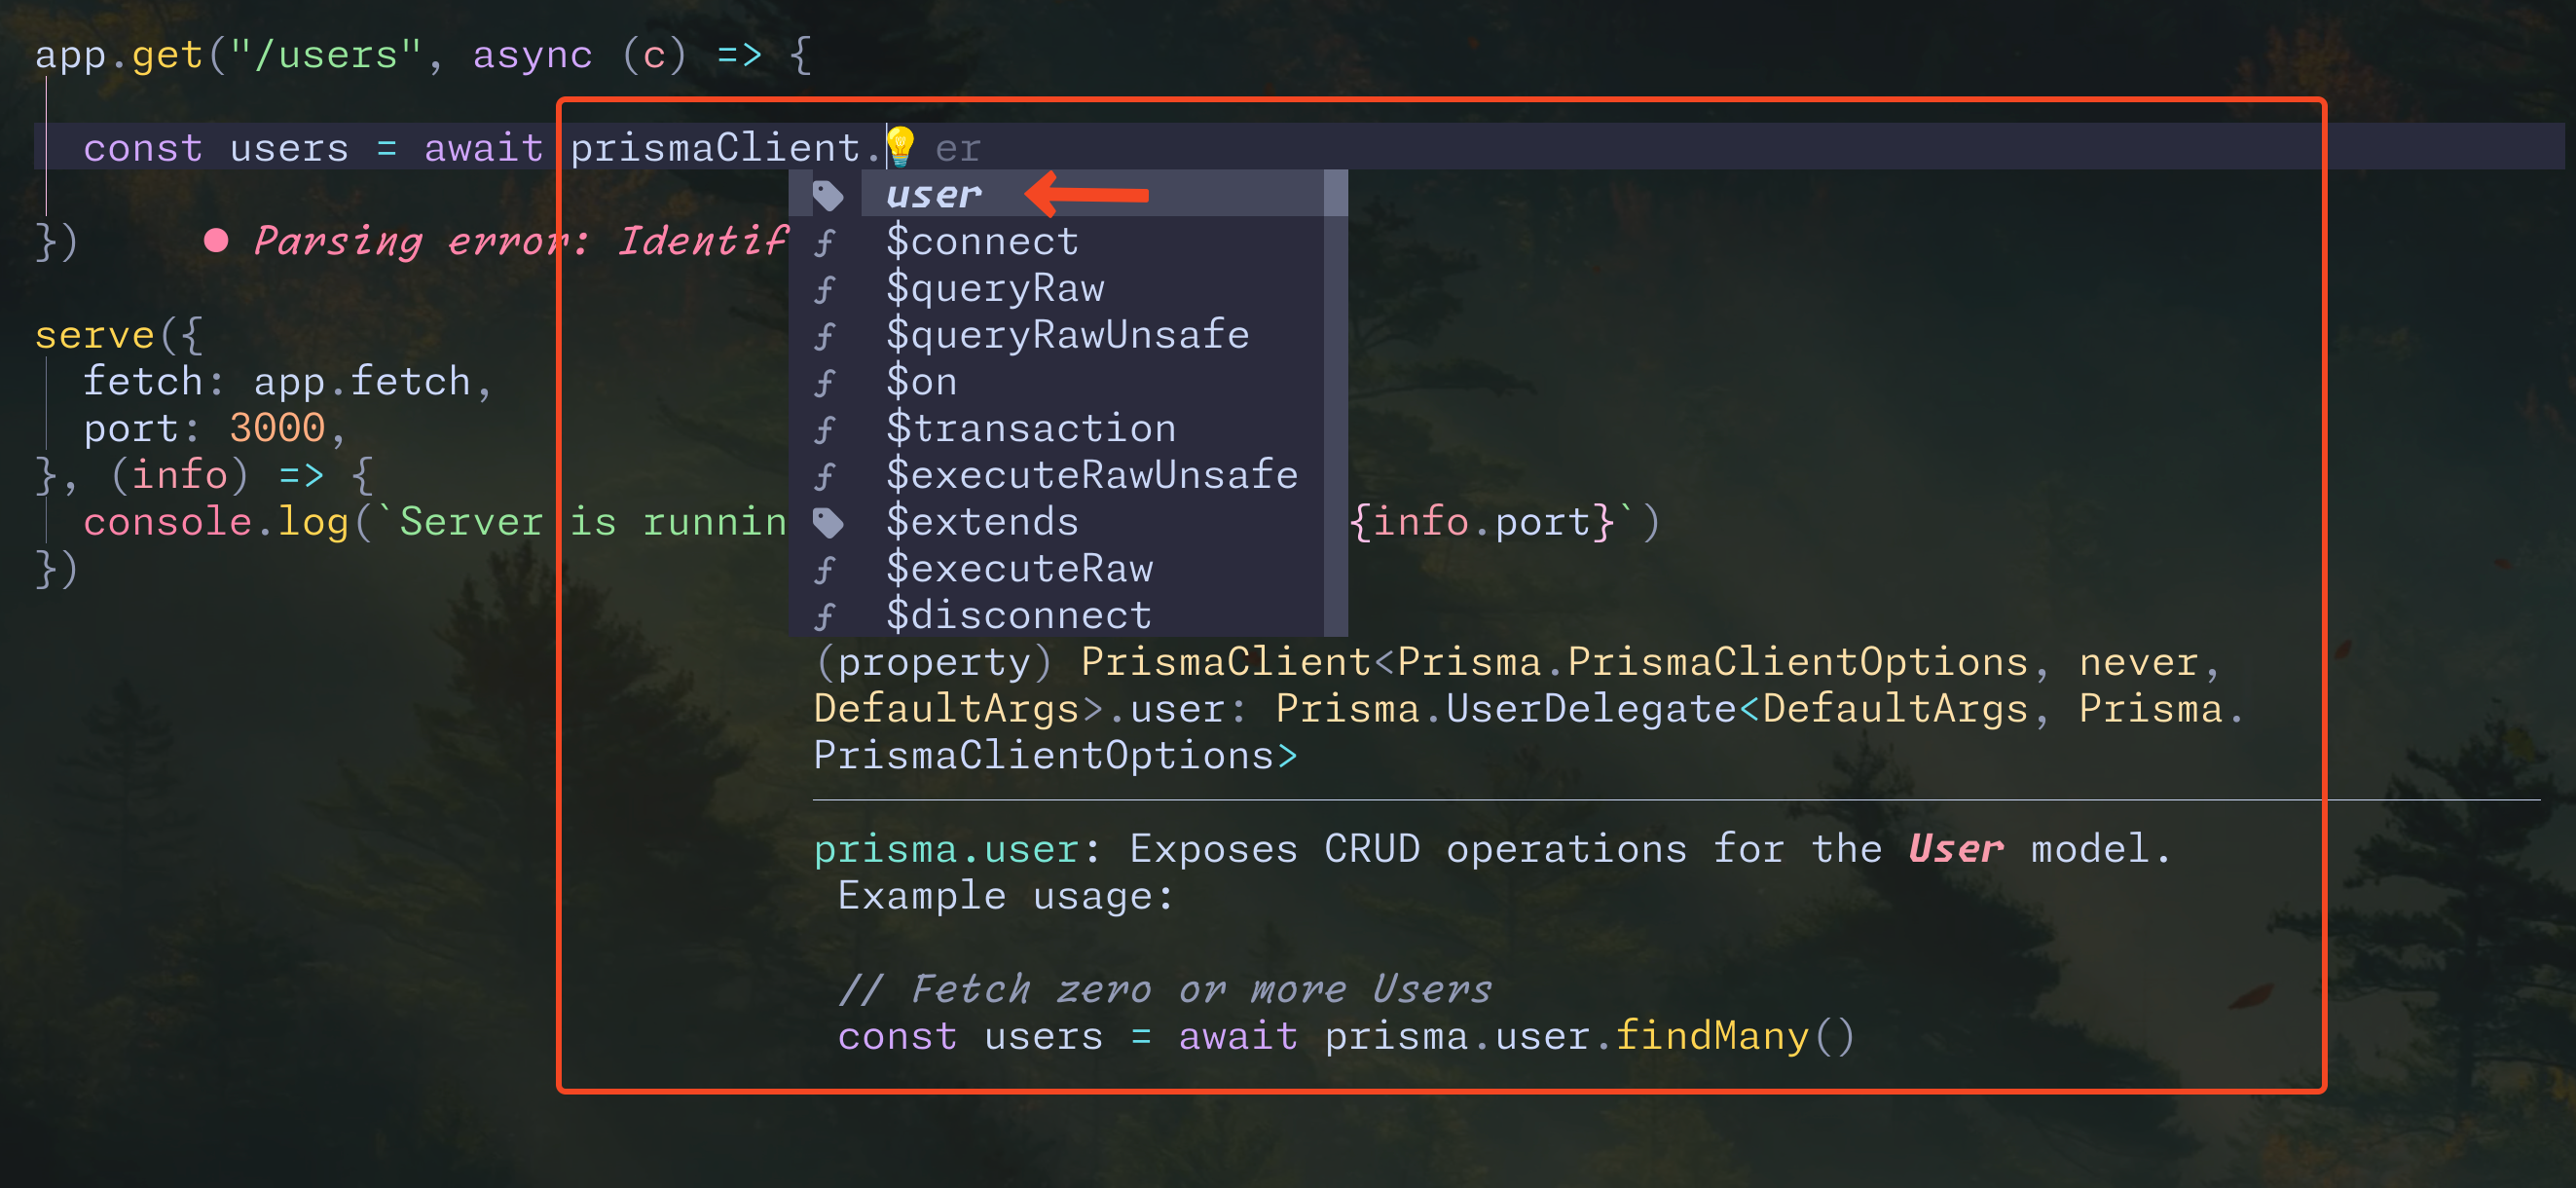The height and width of the screenshot is (1188, 2576).
Task: Click the function icon beside $queryRaw
Action: (x=824, y=289)
